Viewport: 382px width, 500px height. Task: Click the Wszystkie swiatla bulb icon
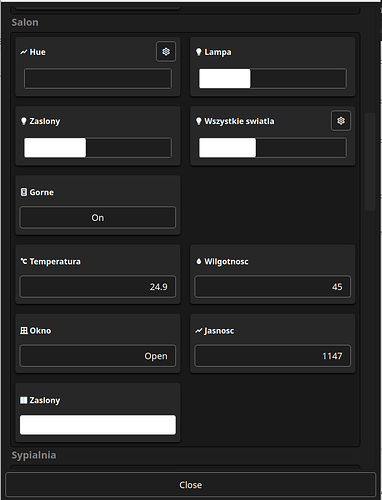click(199, 121)
